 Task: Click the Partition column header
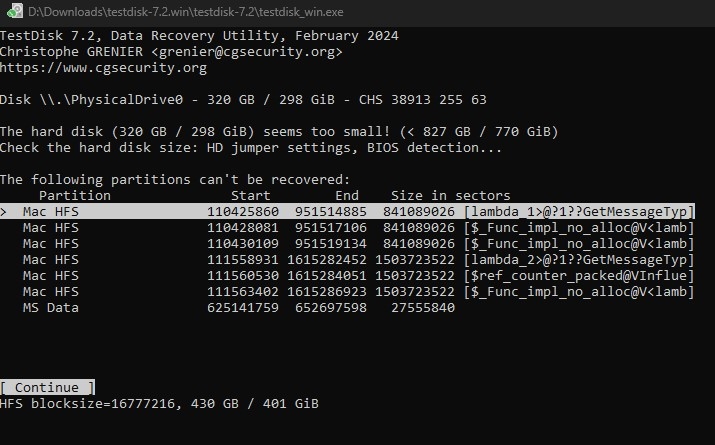[x=75, y=196]
